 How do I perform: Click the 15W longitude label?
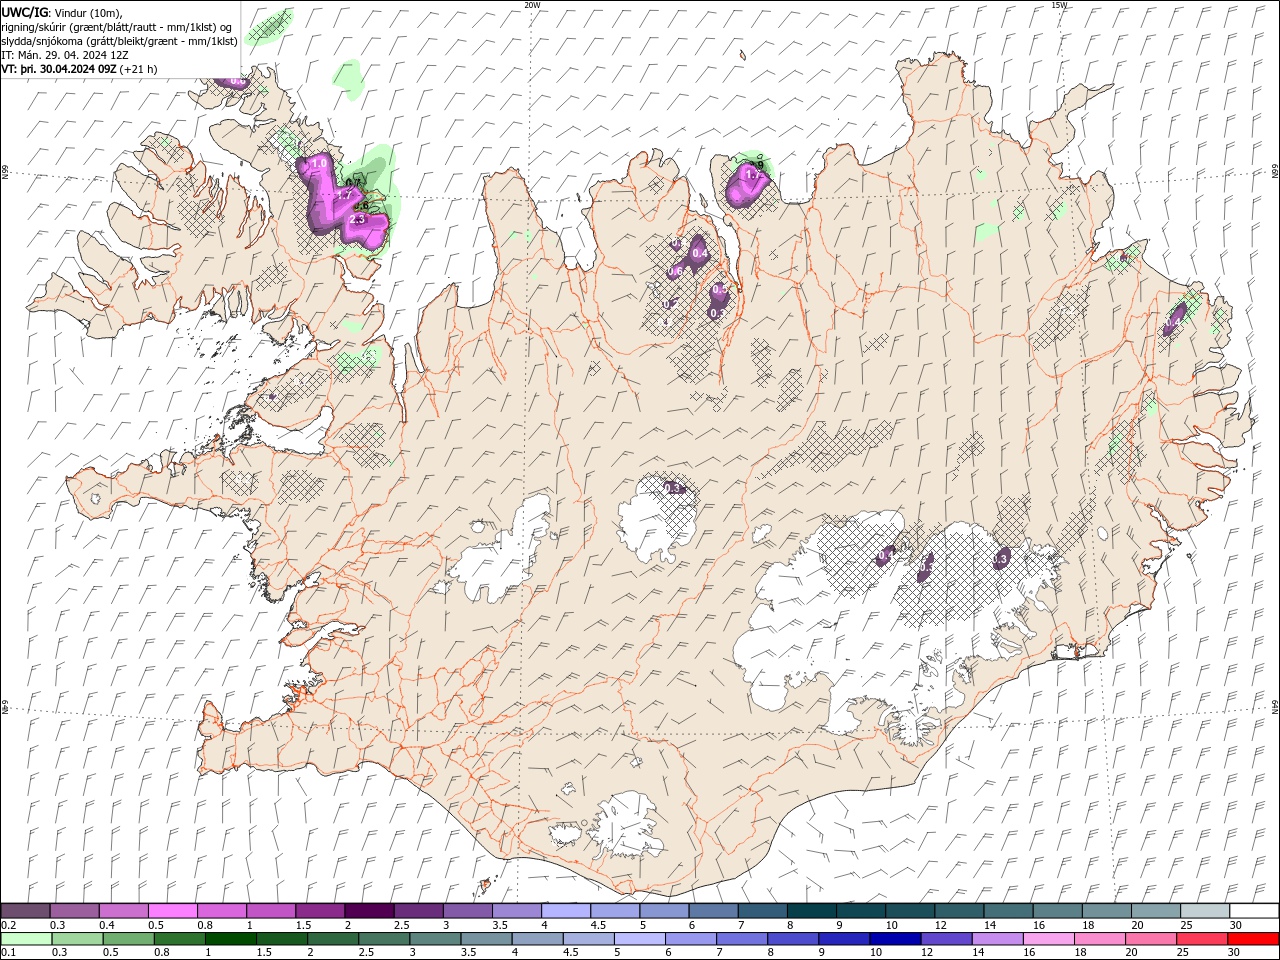1059,5
